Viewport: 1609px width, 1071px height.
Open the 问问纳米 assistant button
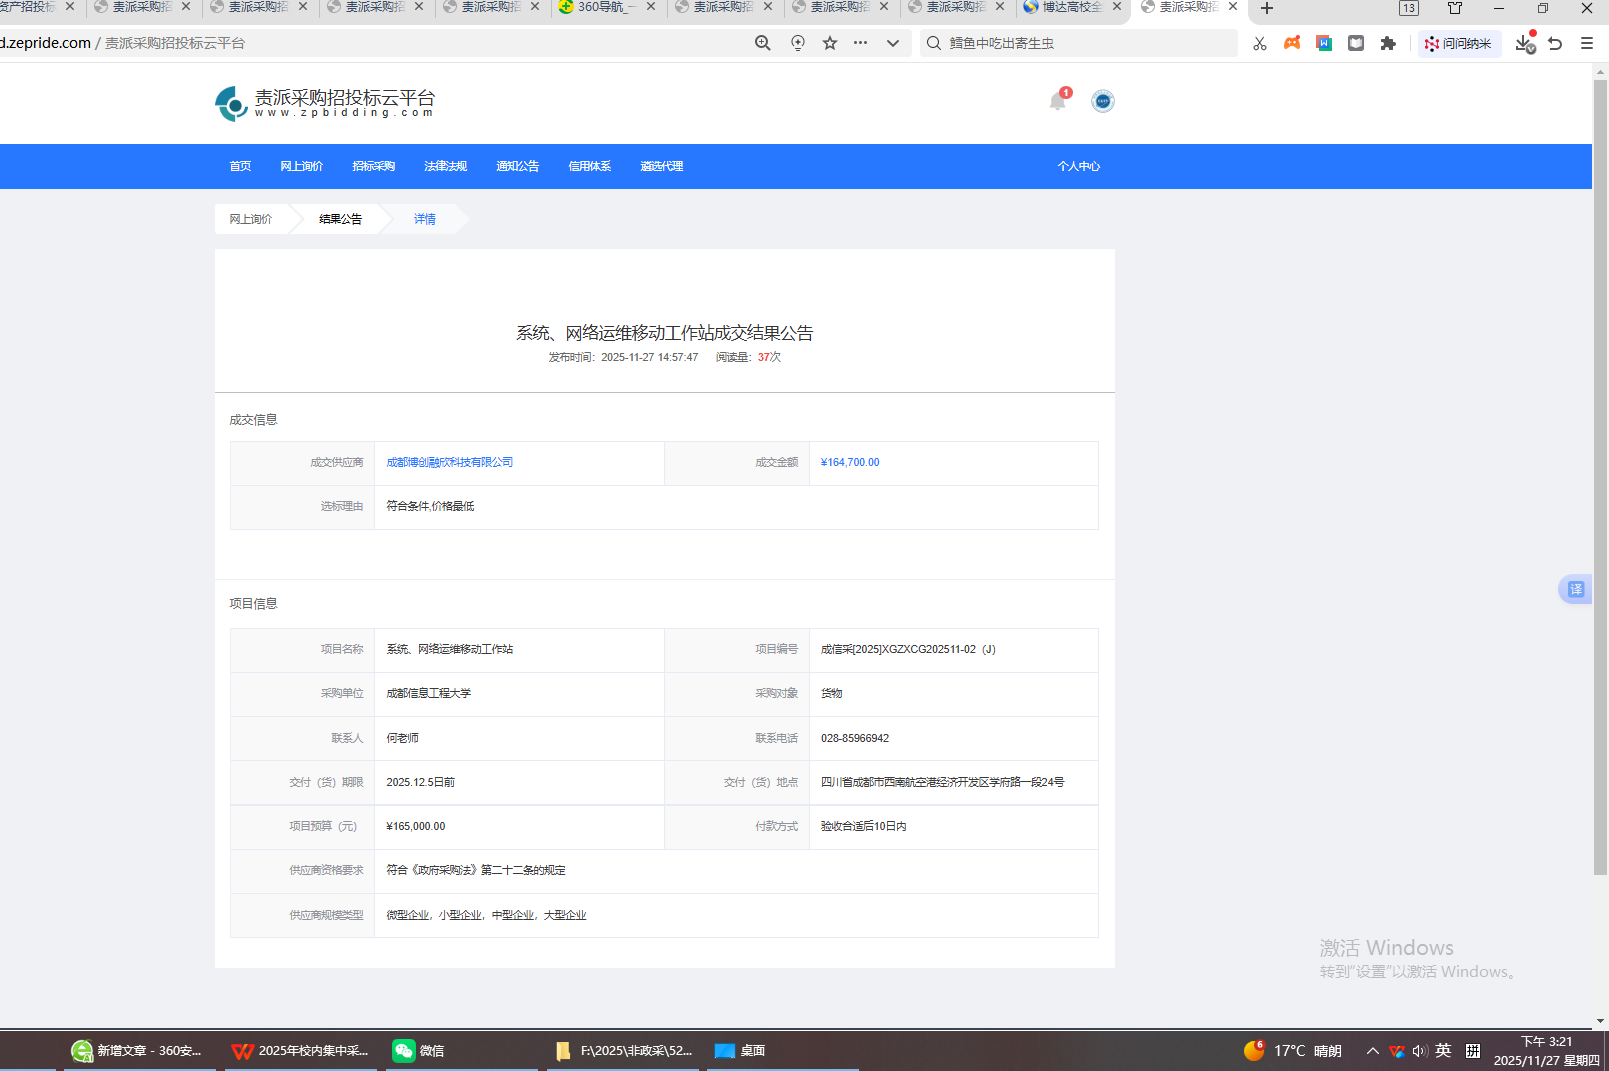1459,43
